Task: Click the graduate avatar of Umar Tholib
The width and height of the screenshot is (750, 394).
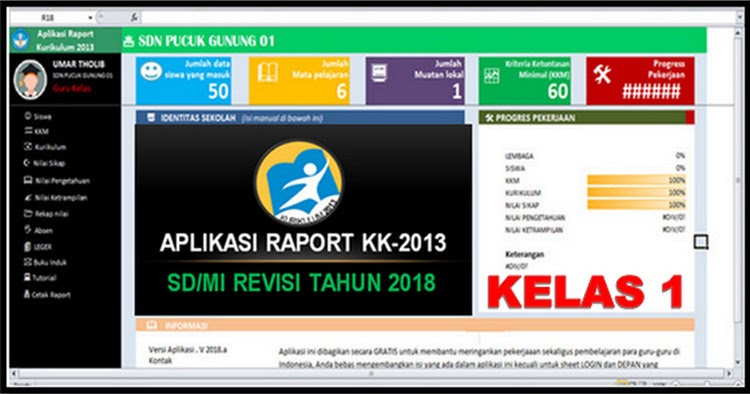Action: point(30,79)
